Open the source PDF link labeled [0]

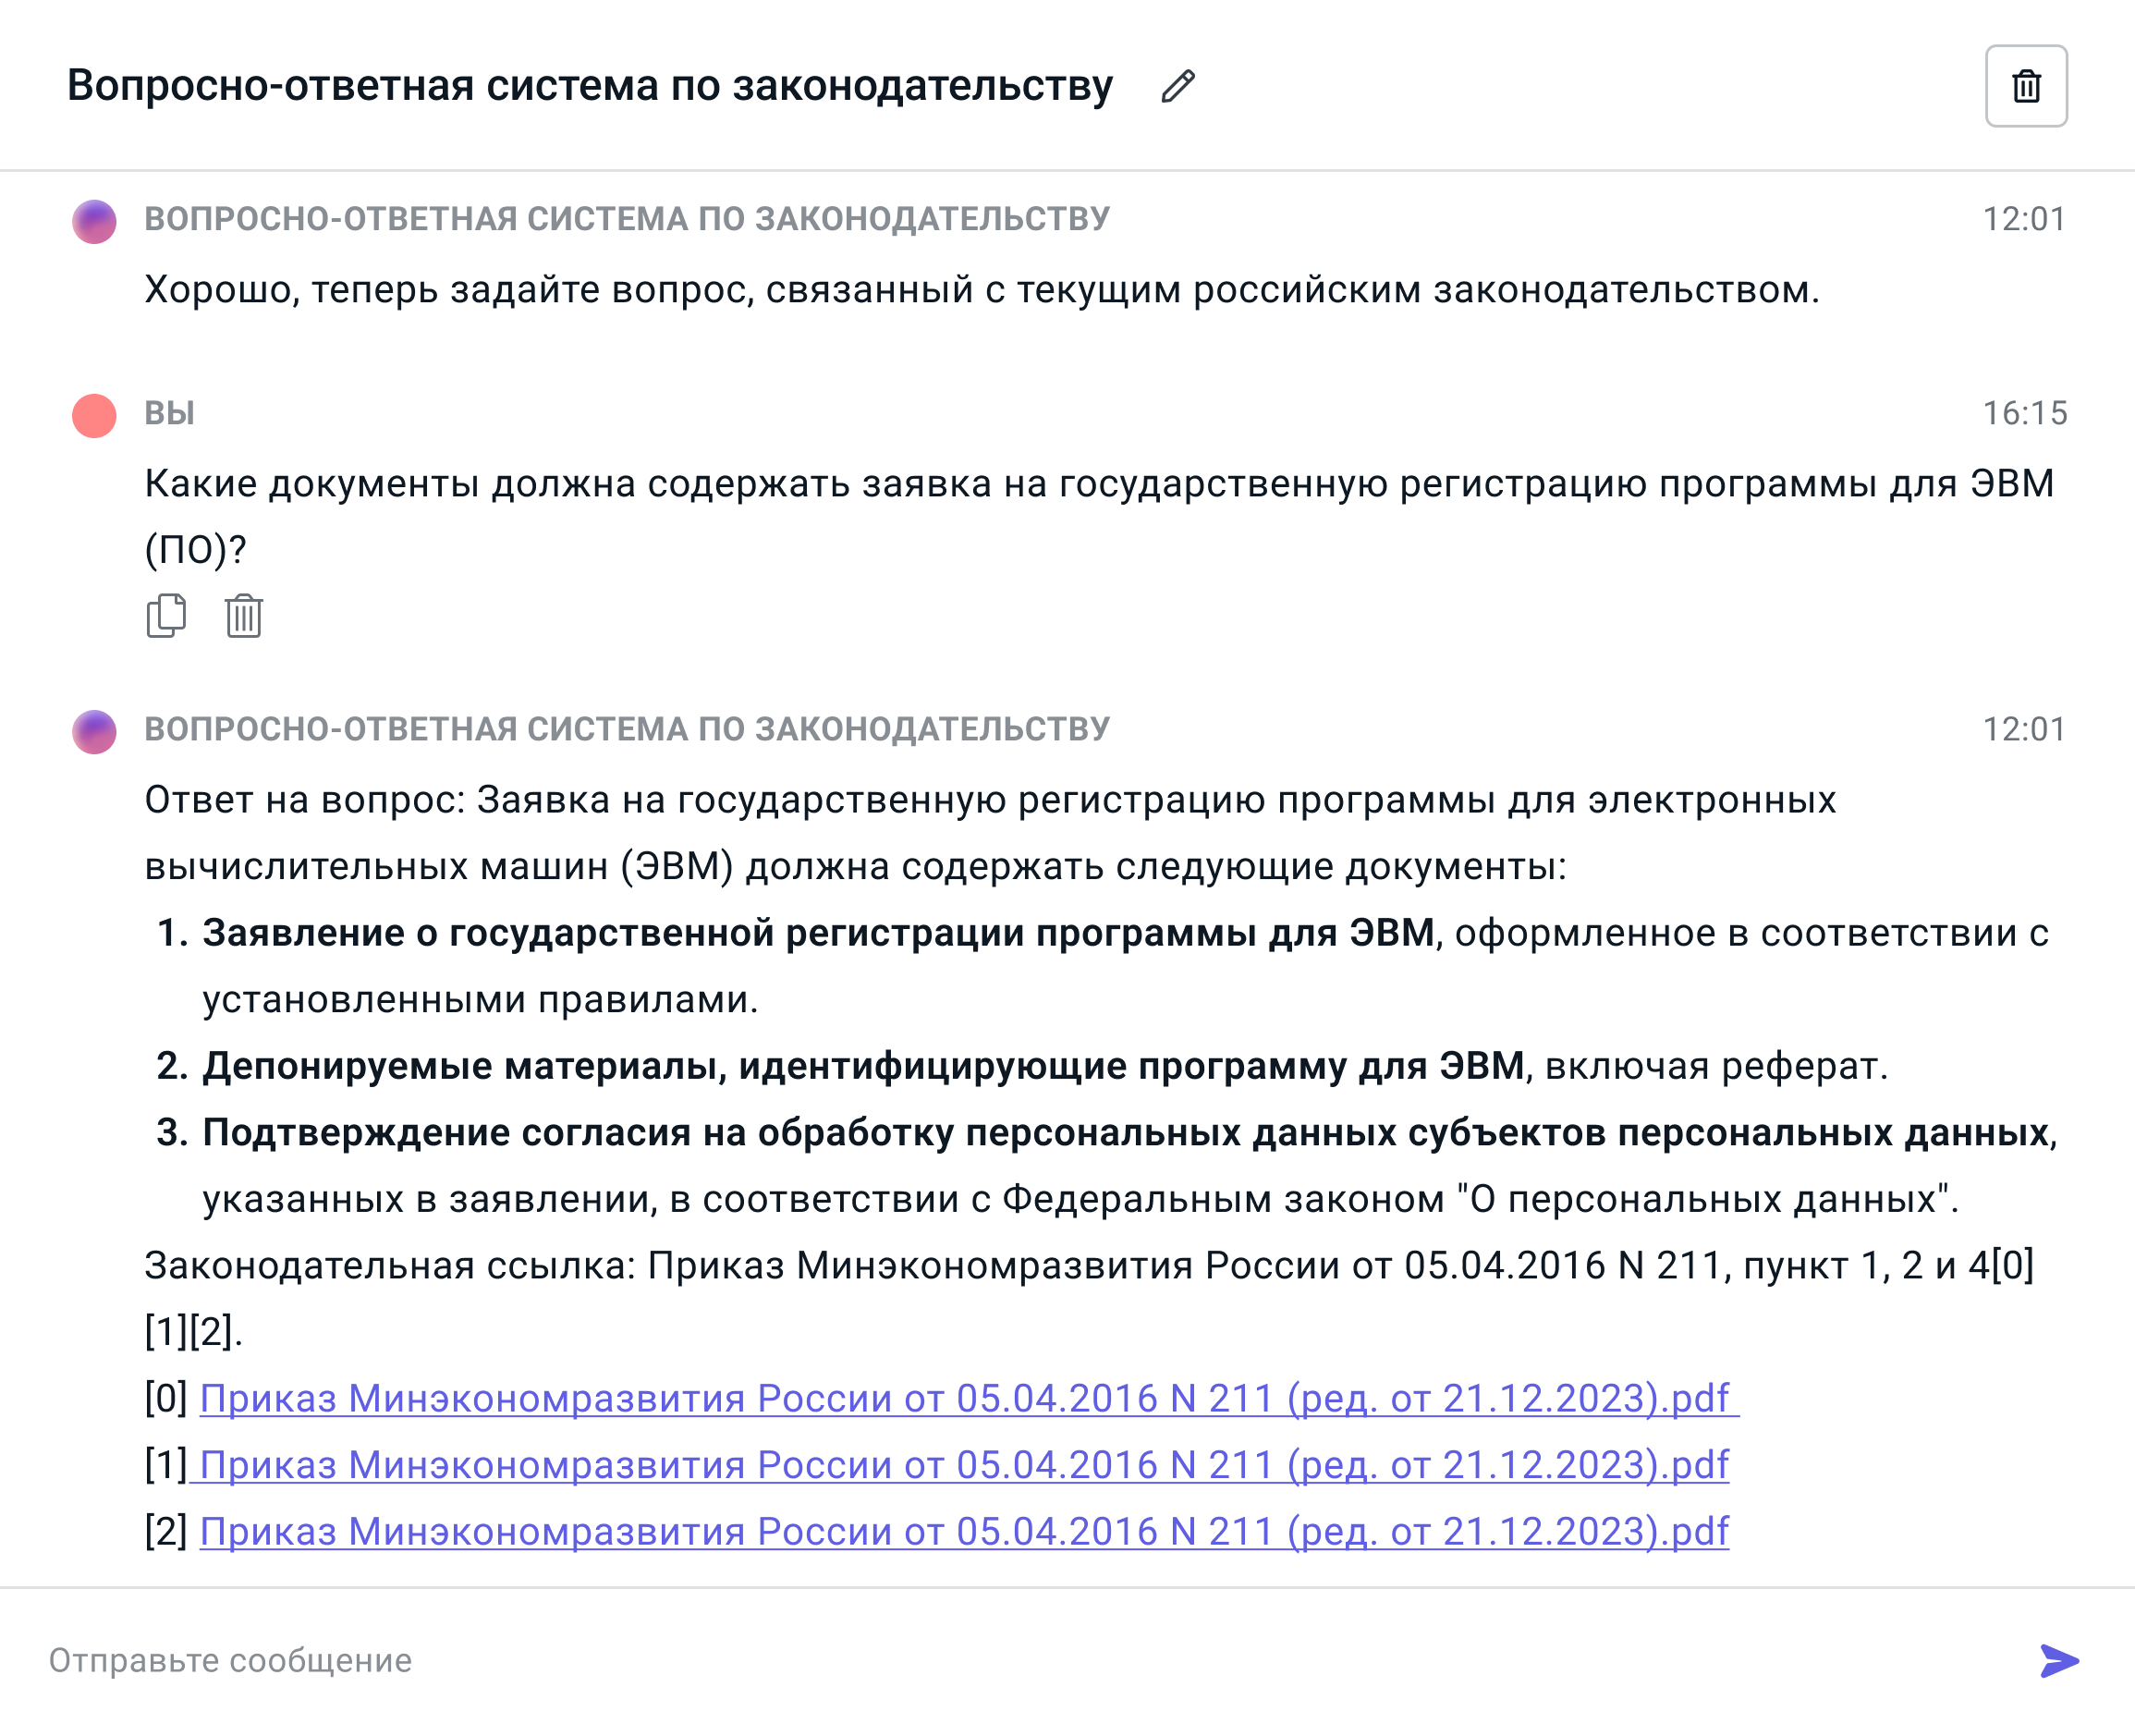point(964,1398)
